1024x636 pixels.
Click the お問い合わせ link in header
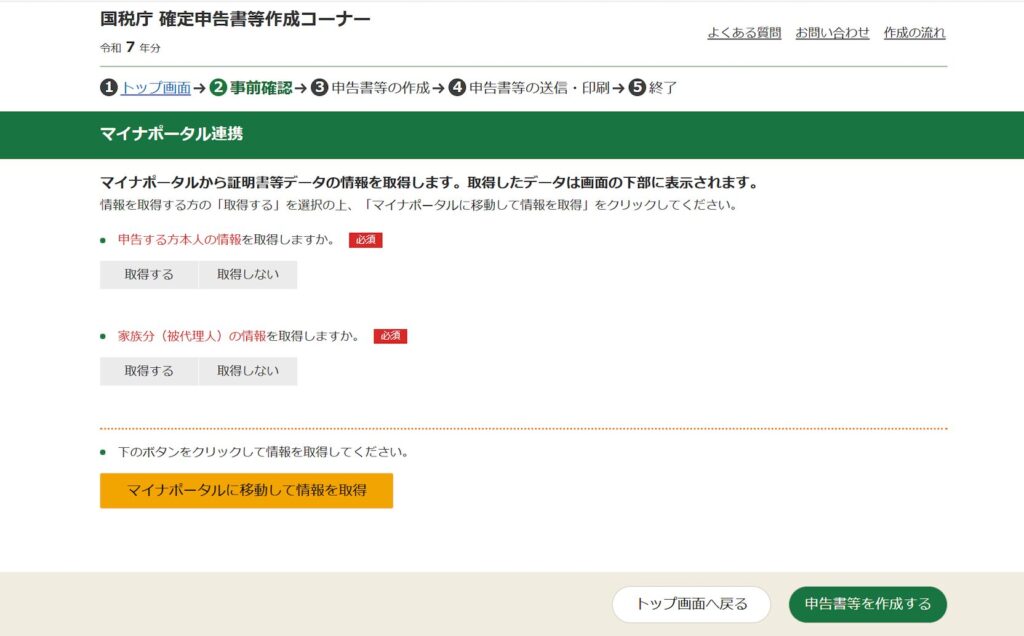pyautogui.click(x=832, y=33)
